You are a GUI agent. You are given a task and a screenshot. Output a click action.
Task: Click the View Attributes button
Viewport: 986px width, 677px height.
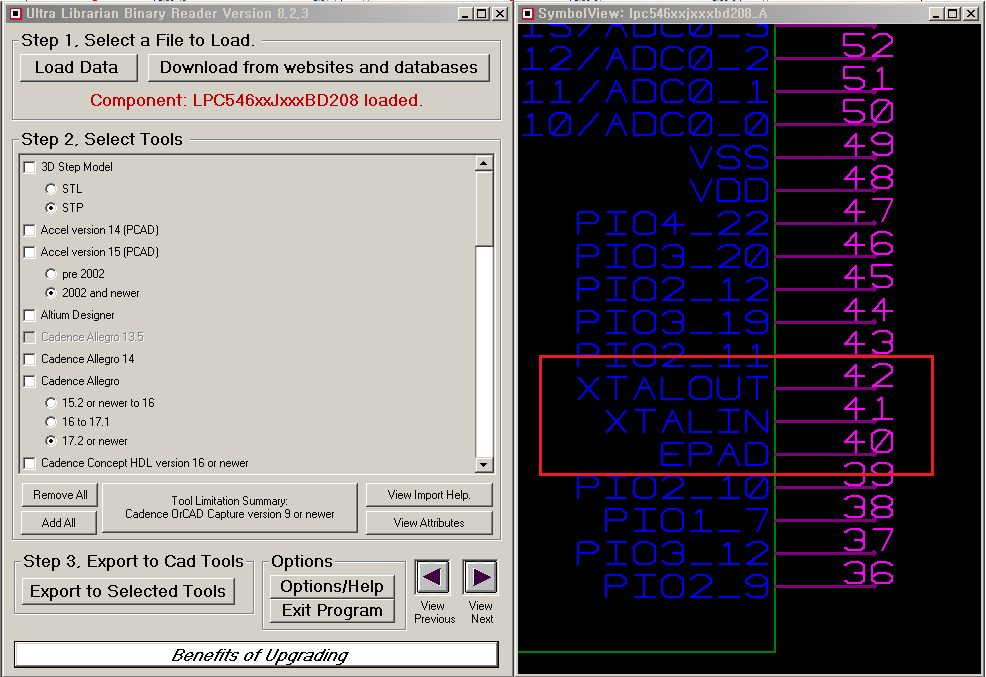click(x=429, y=522)
